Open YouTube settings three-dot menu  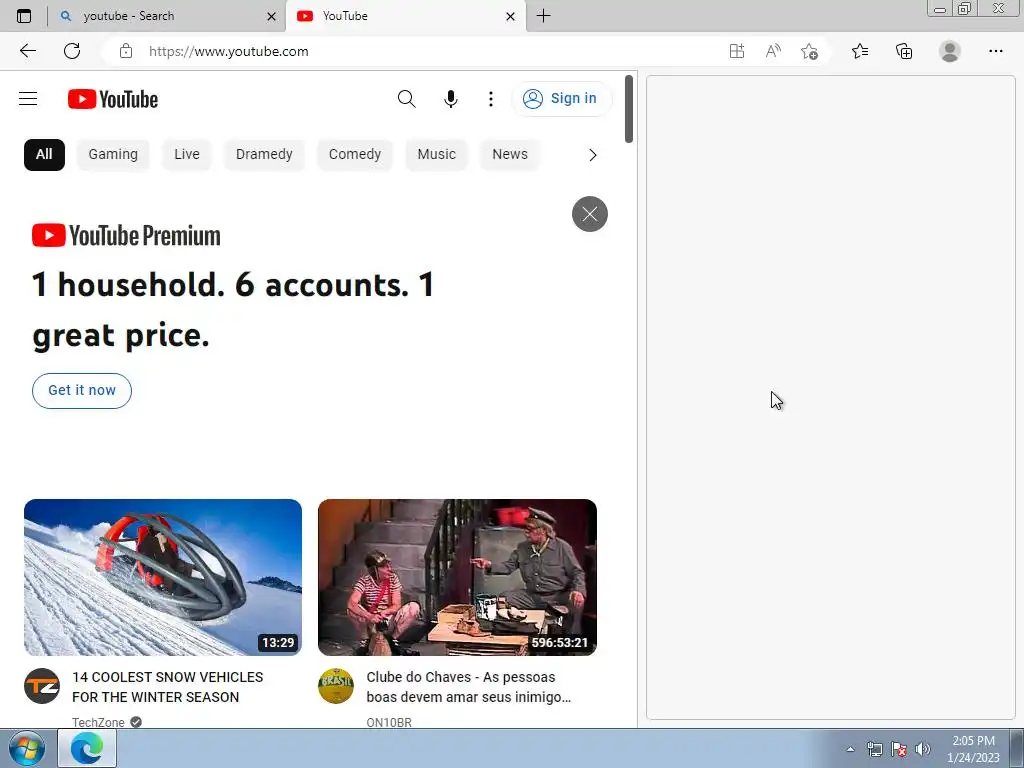point(490,99)
